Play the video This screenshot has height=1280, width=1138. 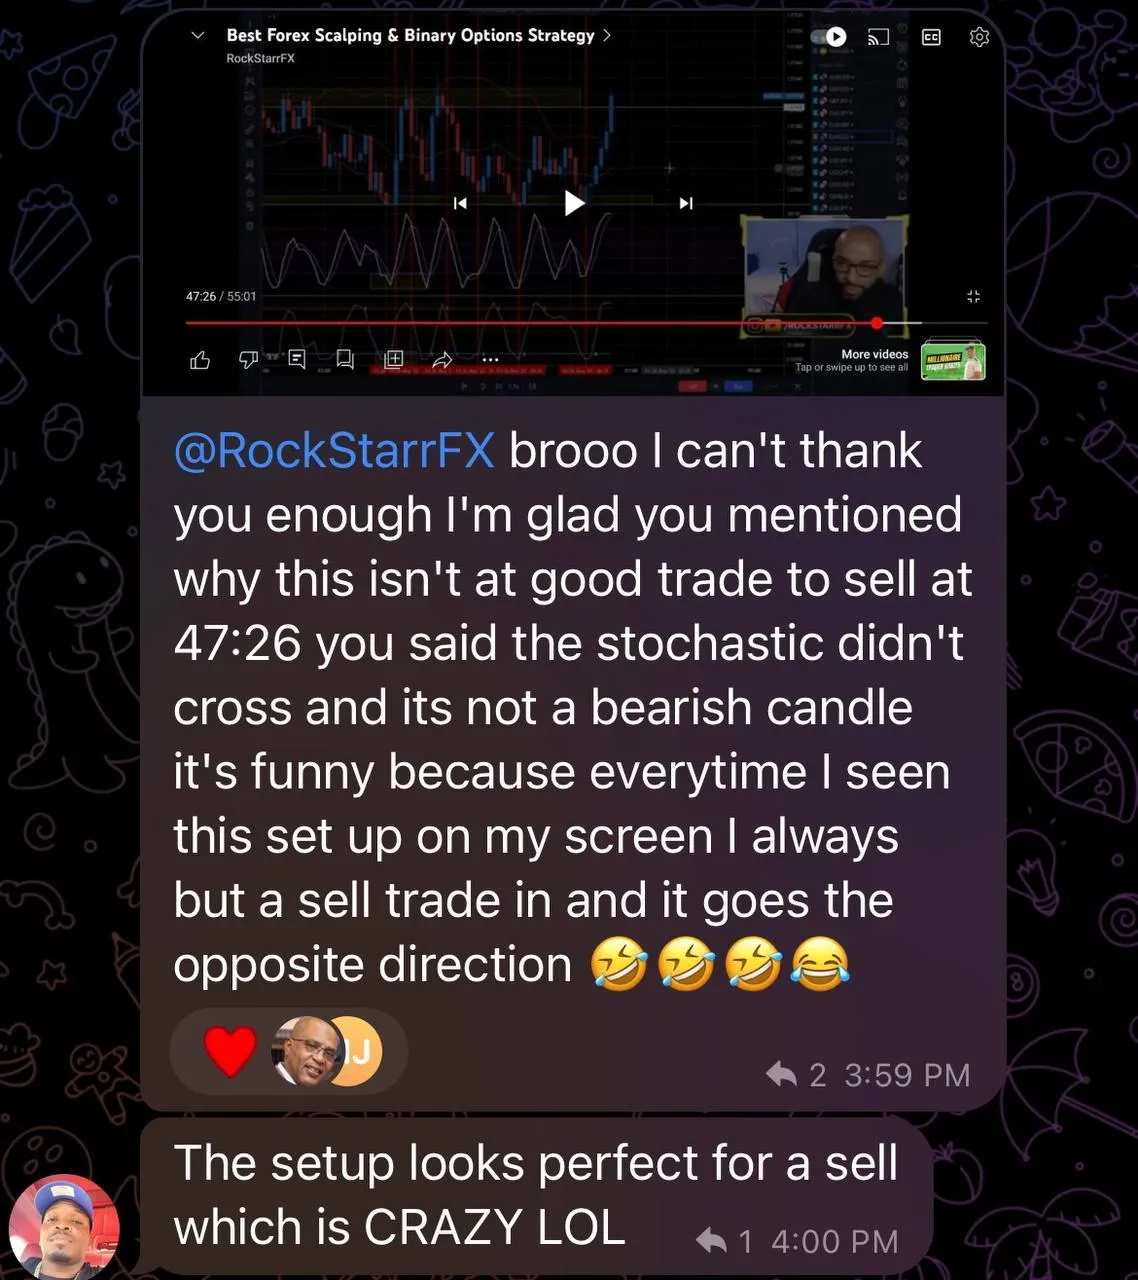(x=573, y=203)
